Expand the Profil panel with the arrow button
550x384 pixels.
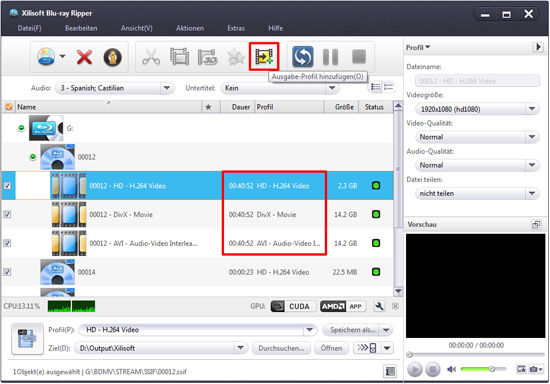pyautogui.click(x=538, y=47)
